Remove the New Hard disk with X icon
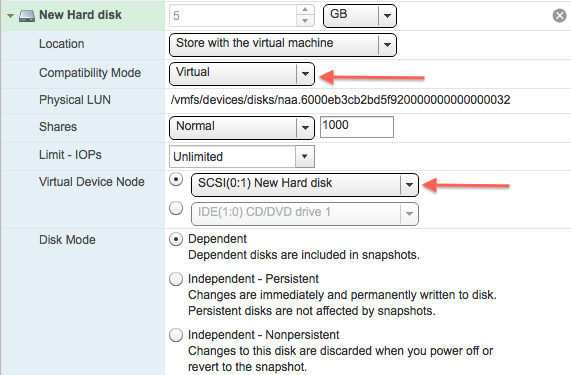 559,16
